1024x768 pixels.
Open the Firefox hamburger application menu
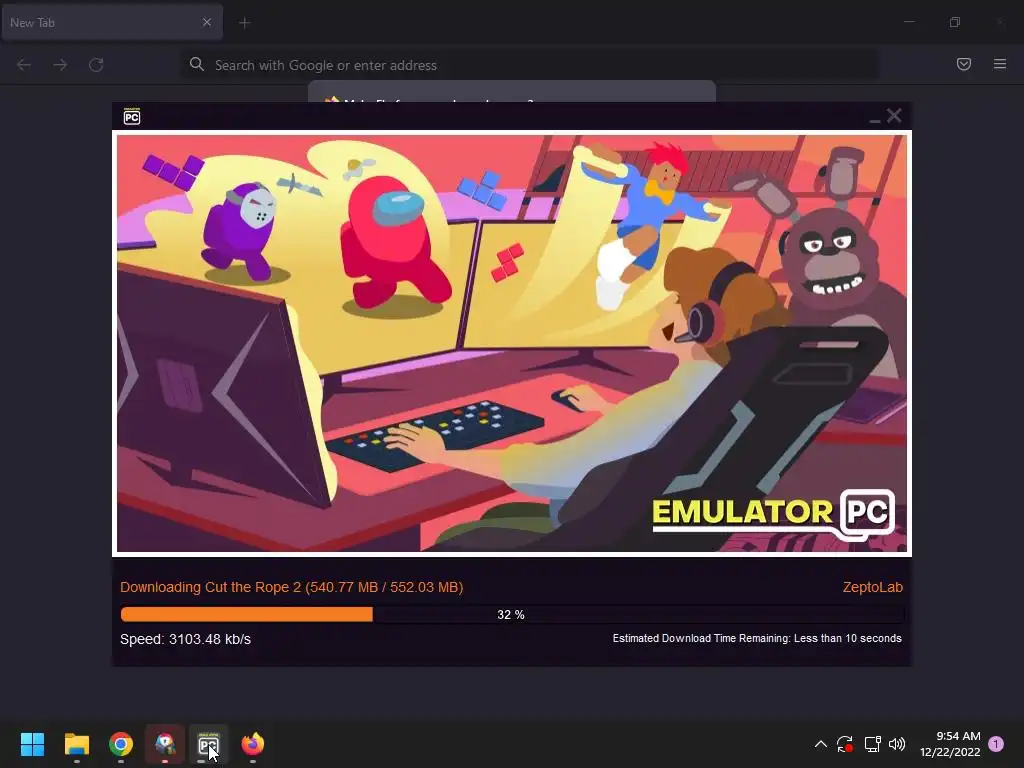(1000, 64)
